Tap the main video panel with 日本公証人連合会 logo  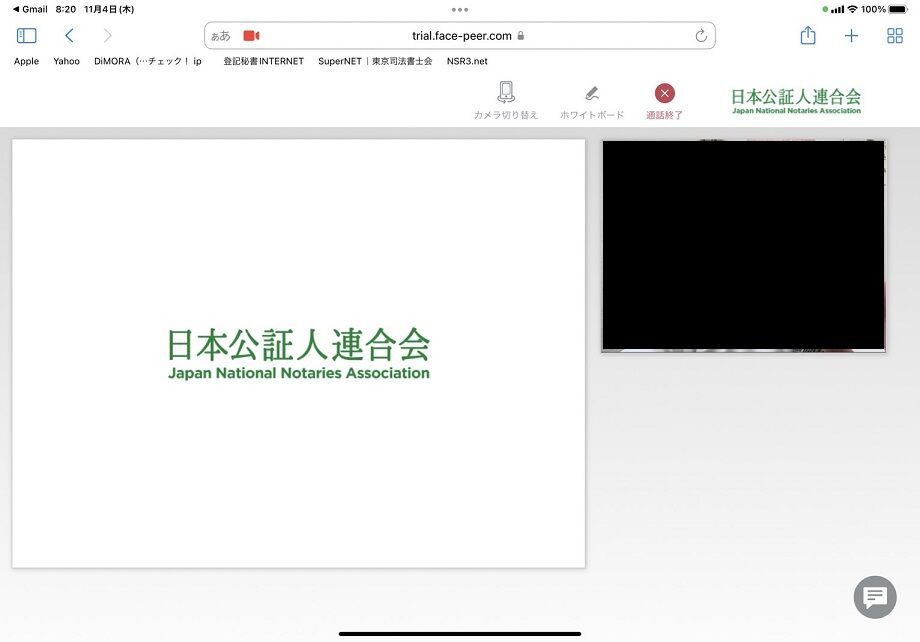[299, 353]
